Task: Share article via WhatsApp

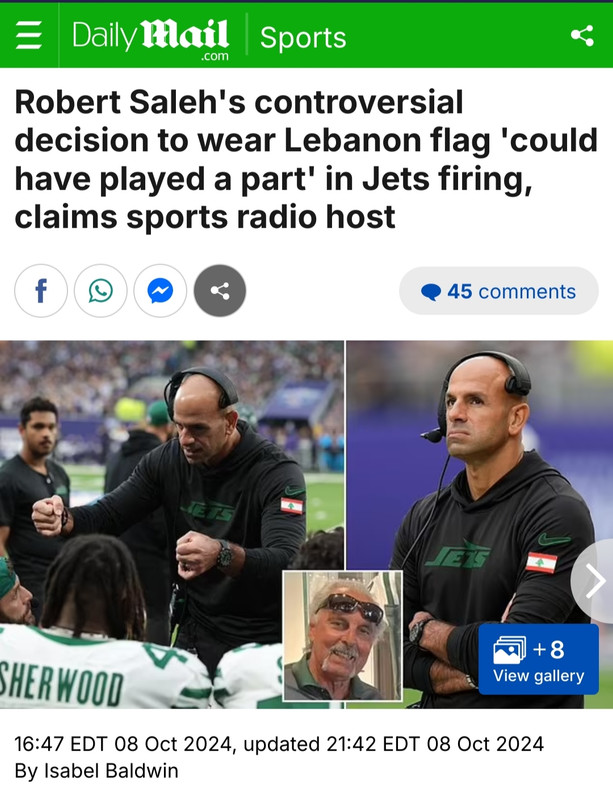Action: tap(101, 291)
